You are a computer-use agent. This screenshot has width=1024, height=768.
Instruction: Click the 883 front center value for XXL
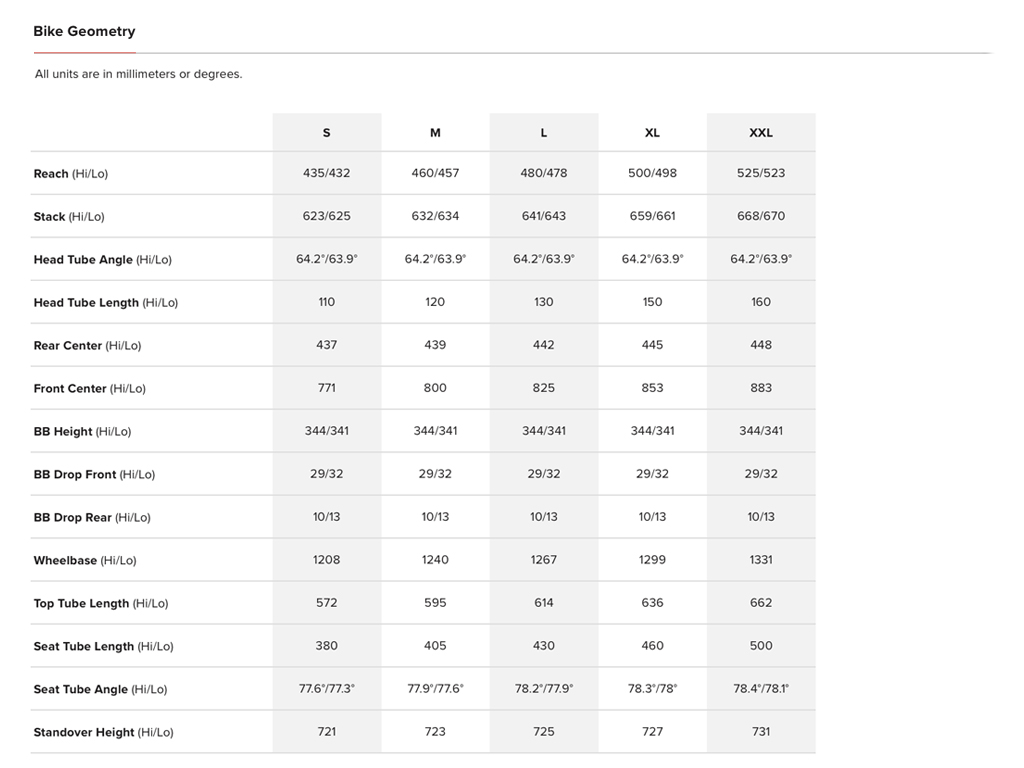tap(761, 388)
